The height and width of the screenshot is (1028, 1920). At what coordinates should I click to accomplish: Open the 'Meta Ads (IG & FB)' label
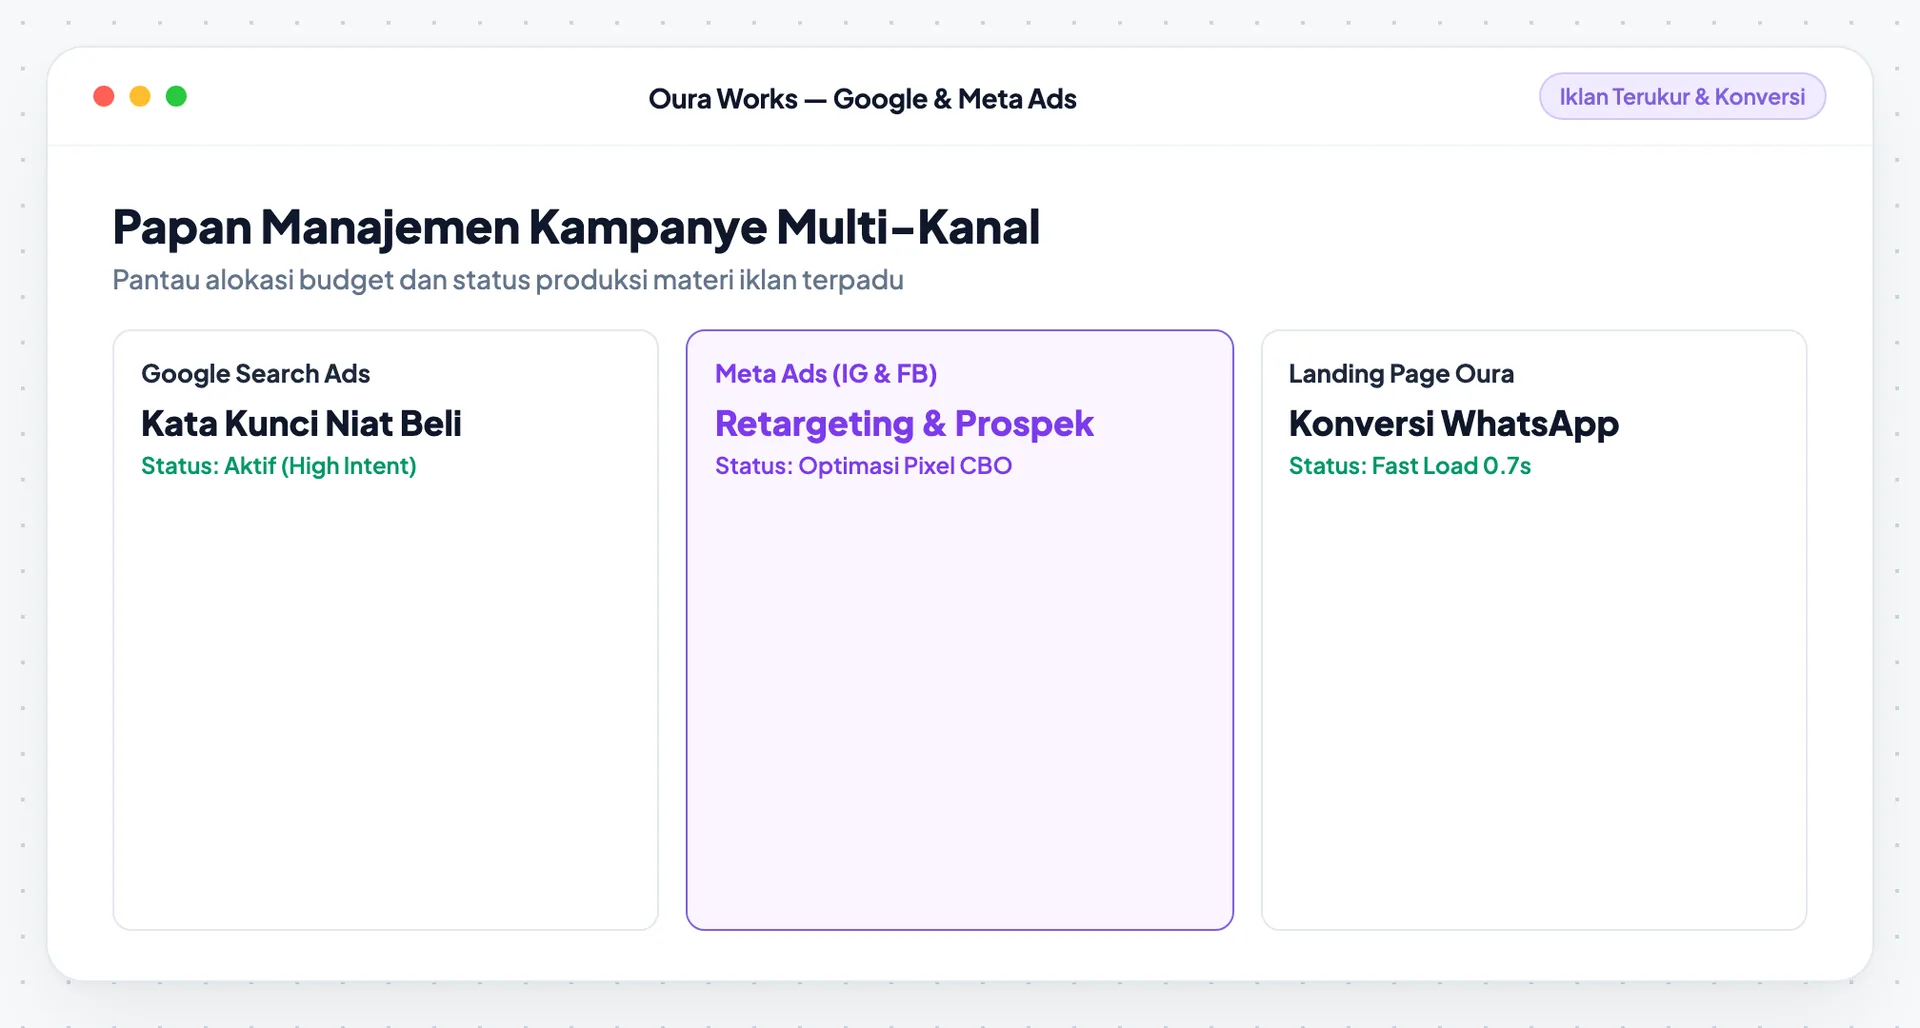coord(826,374)
